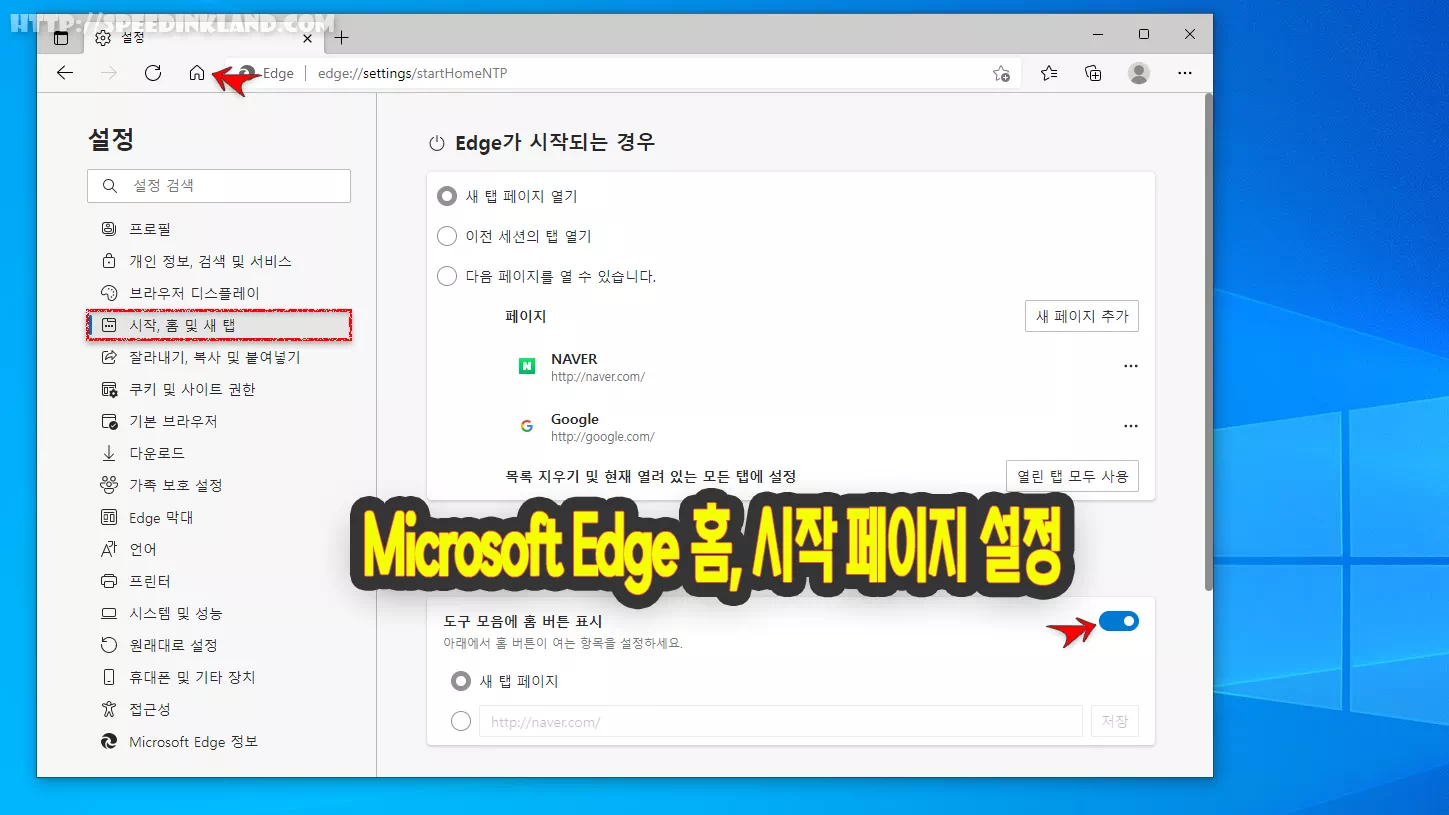The image size is (1449, 815).
Task: Open the tab actions menu icon
Action: [61, 38]
